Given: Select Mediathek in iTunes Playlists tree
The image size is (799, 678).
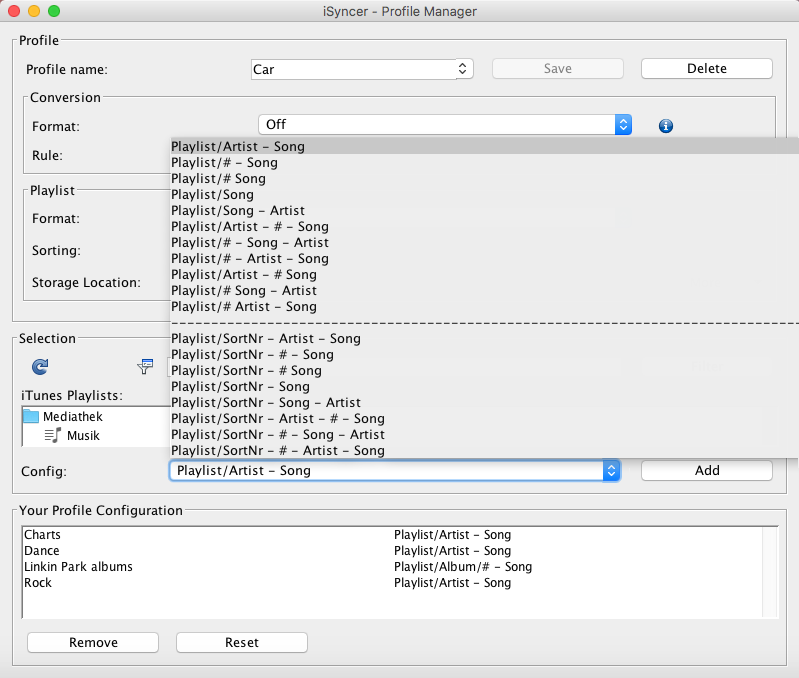Looking at the screenshot, I should coord(72,417).
